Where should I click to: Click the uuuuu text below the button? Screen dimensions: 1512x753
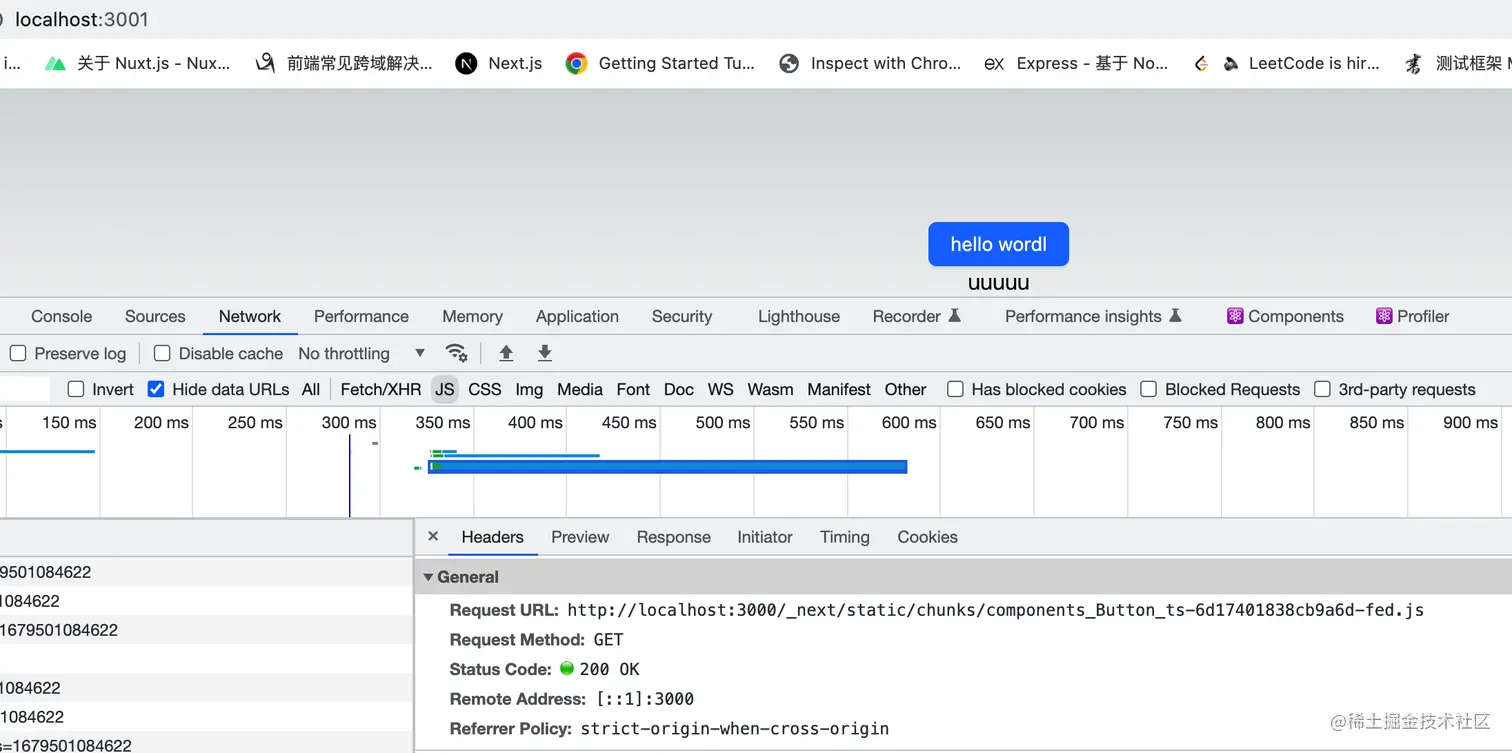coord(998,283)
